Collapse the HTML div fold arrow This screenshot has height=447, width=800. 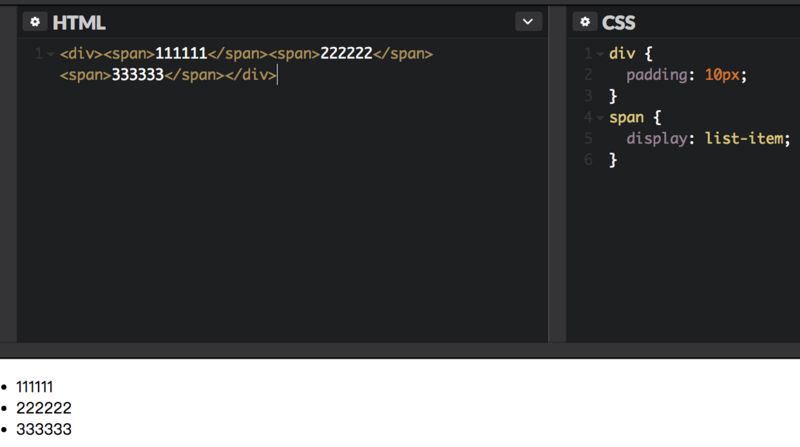[x=49, y=54]
